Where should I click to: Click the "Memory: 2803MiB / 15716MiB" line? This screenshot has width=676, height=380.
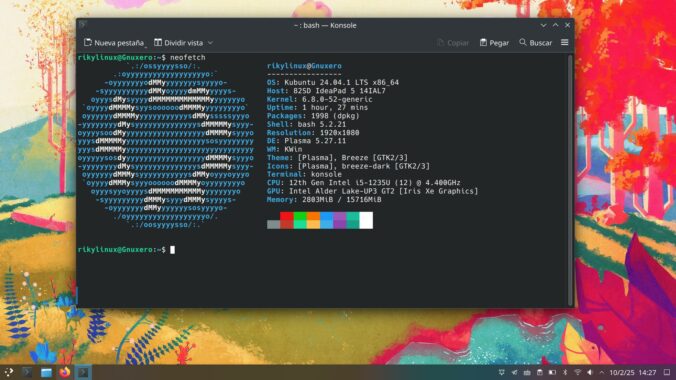coord(324,200)
